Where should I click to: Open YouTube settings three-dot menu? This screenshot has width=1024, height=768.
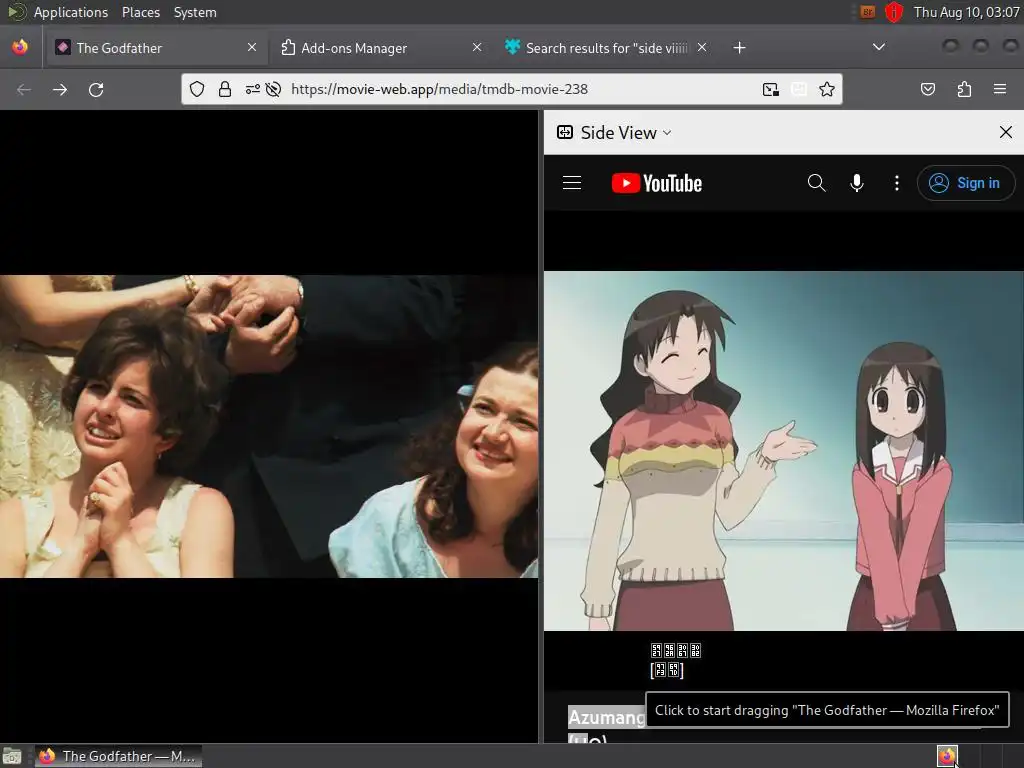pos(897,183)
